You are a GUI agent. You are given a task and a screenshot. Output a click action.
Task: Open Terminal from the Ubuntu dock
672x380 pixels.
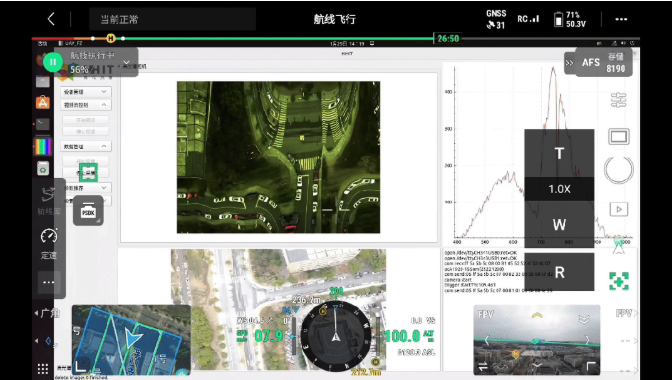(42, 124)
